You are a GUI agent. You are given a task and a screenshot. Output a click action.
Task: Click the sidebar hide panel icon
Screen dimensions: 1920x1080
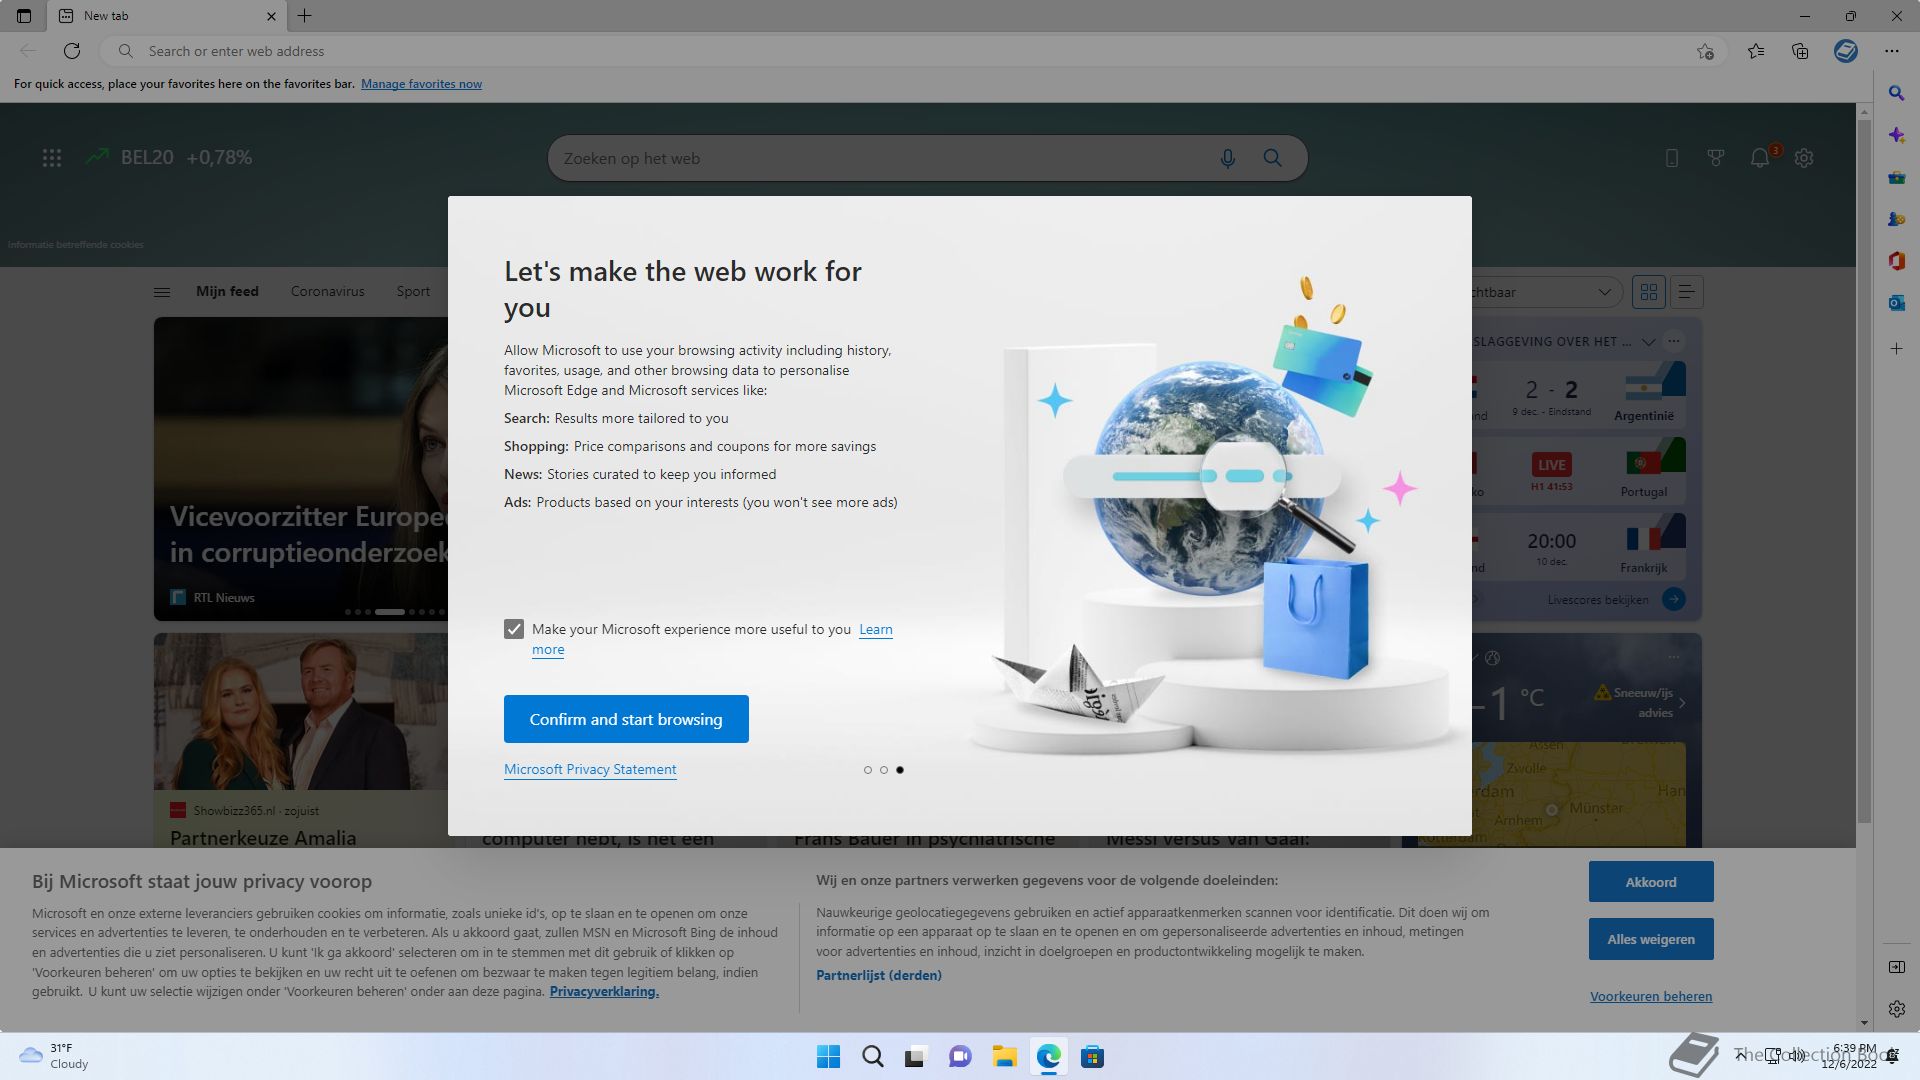coord(1896,967)
